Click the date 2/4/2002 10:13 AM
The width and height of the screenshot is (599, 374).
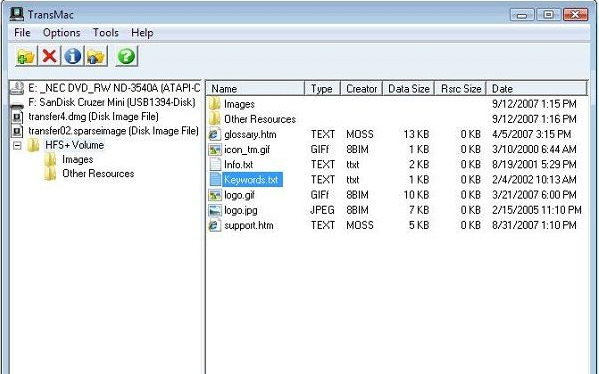coord(534,180)
